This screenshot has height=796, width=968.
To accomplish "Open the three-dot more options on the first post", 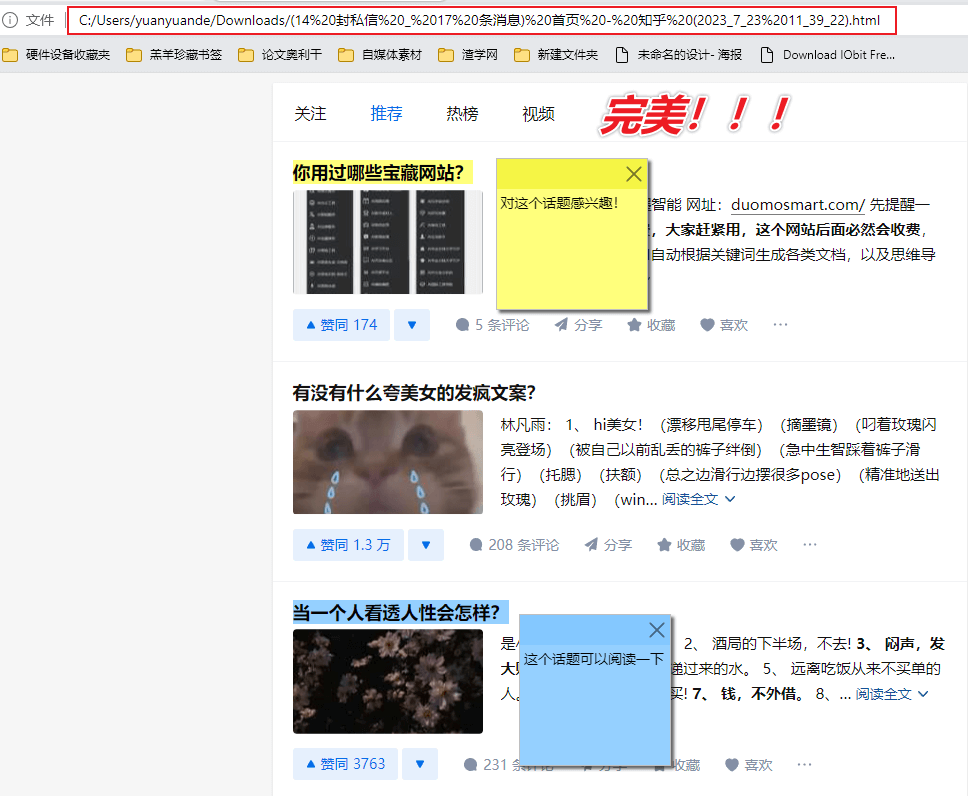I will [x=780, y=325].
